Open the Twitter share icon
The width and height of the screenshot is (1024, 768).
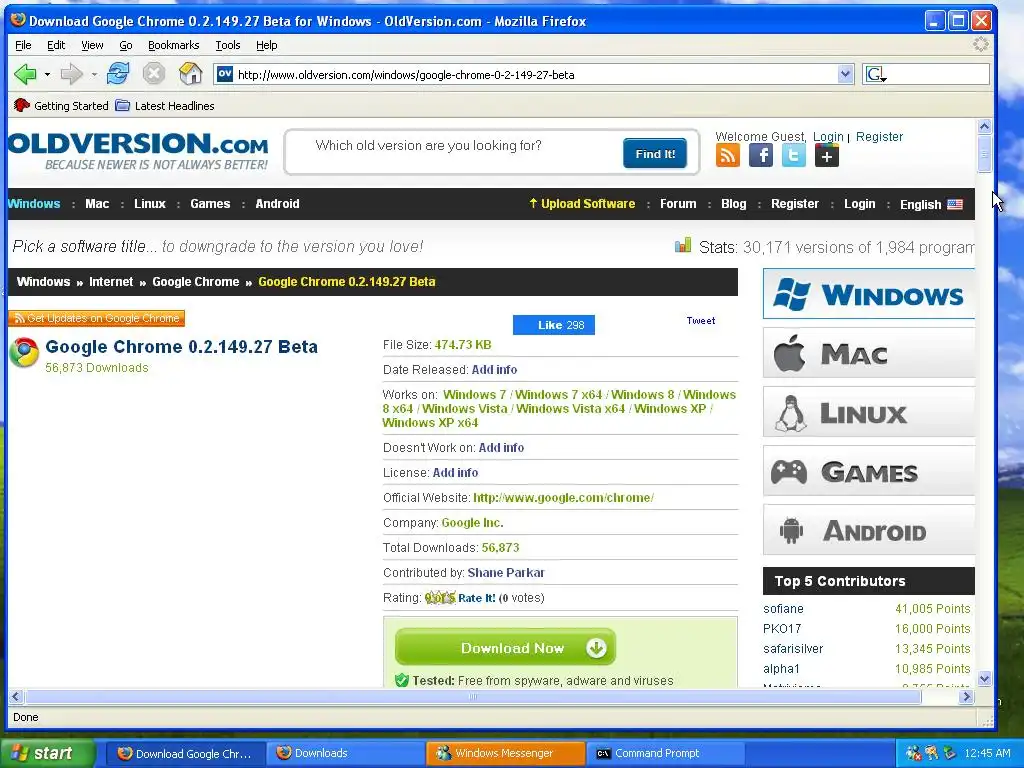point(793,155)
